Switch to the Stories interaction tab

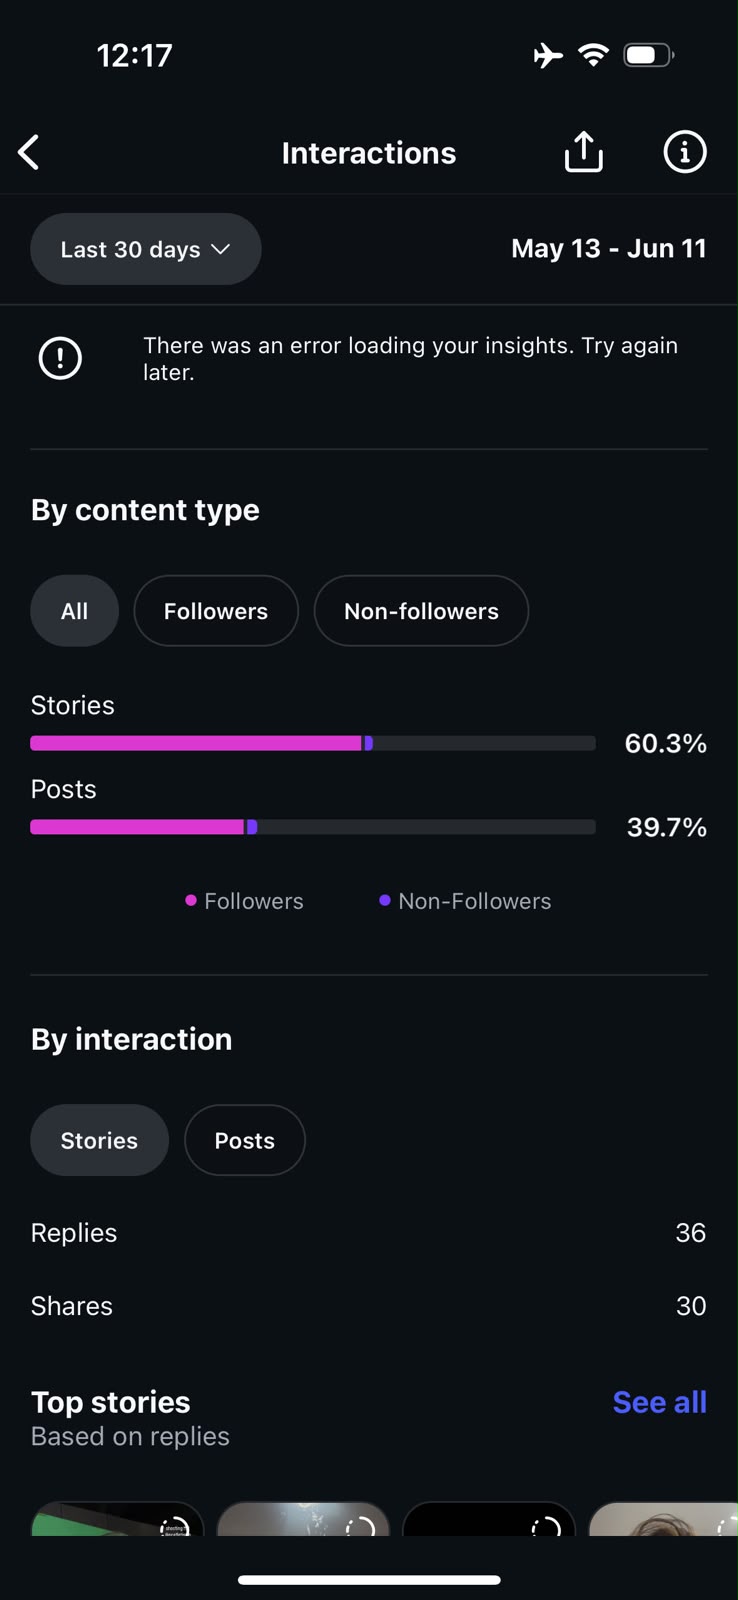pos(100,1140)
